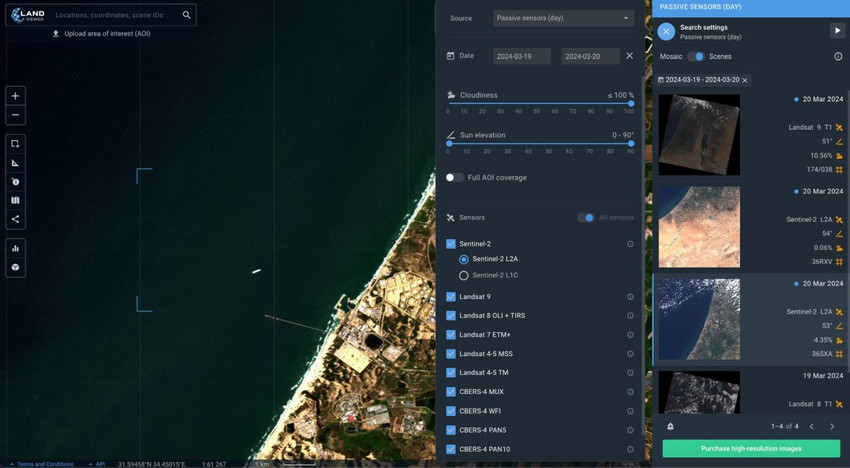Show info for Landsat 8 OLI + TIRS
Viewport: 850px width, 468px height.
coord(630,316)
